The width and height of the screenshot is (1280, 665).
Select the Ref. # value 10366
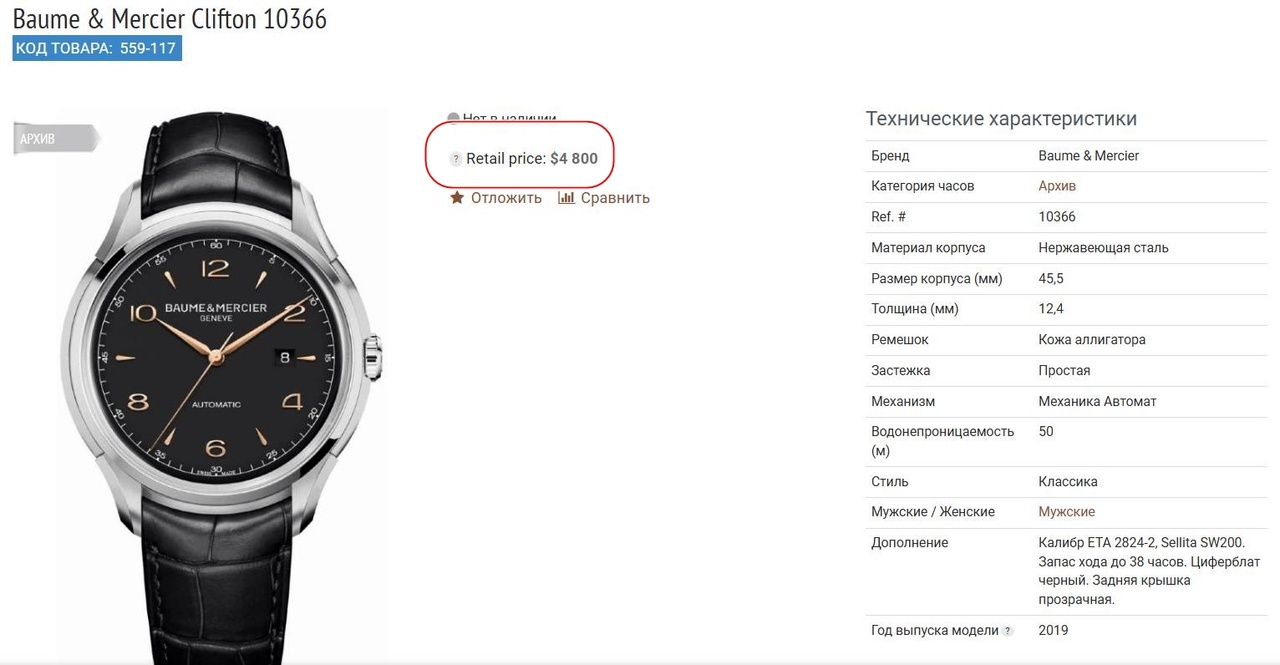coord(1057,217)
